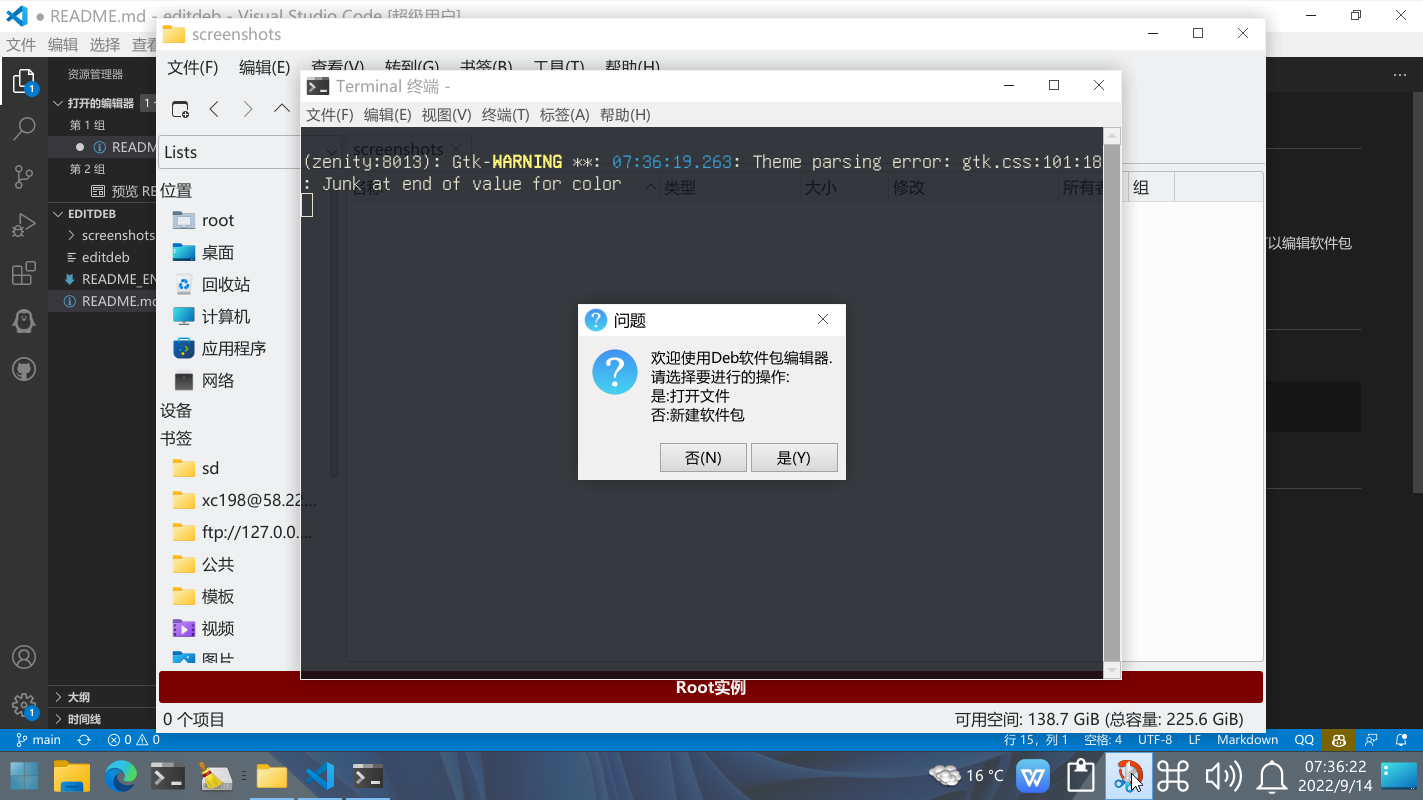Open the volume control in system tray
The image size is (1423, 800).
[1224, 776]
